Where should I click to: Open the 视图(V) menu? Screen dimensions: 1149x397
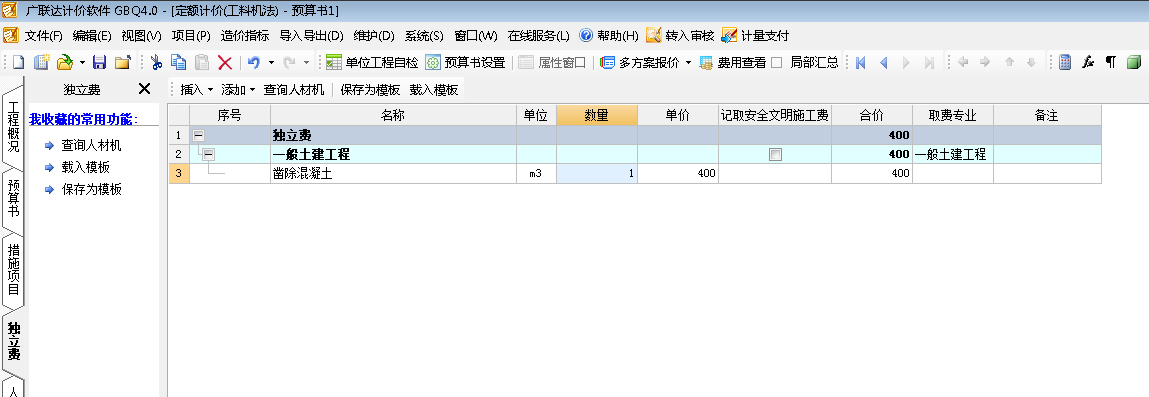pos(141,35)
